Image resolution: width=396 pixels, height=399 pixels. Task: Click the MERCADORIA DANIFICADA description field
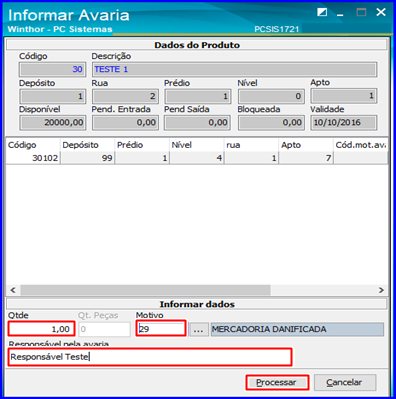pos(297,329)
